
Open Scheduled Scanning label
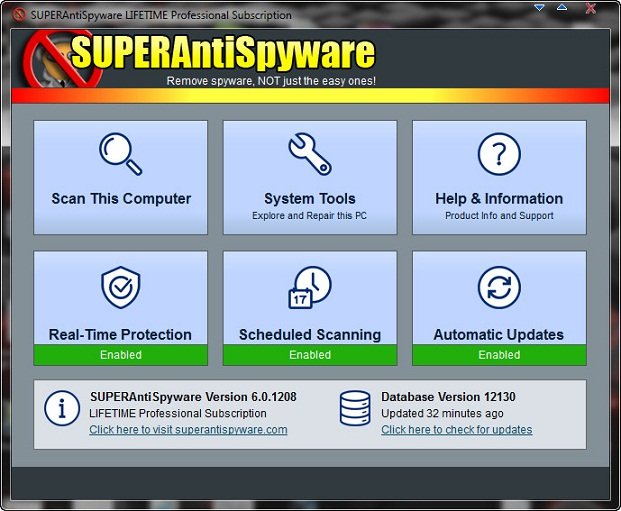[x=310, y=335]
